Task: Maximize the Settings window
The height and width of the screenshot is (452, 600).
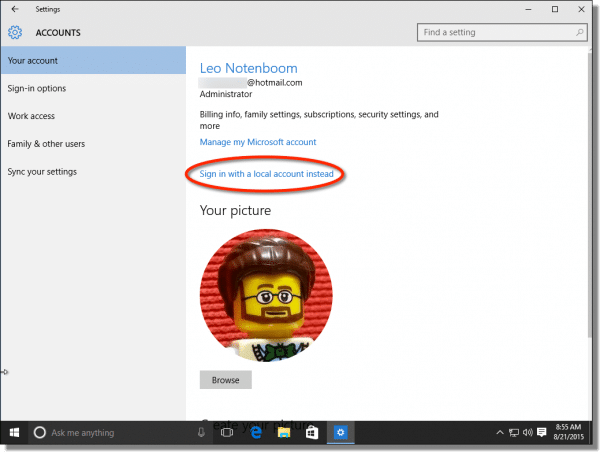Action: point(555,9)
